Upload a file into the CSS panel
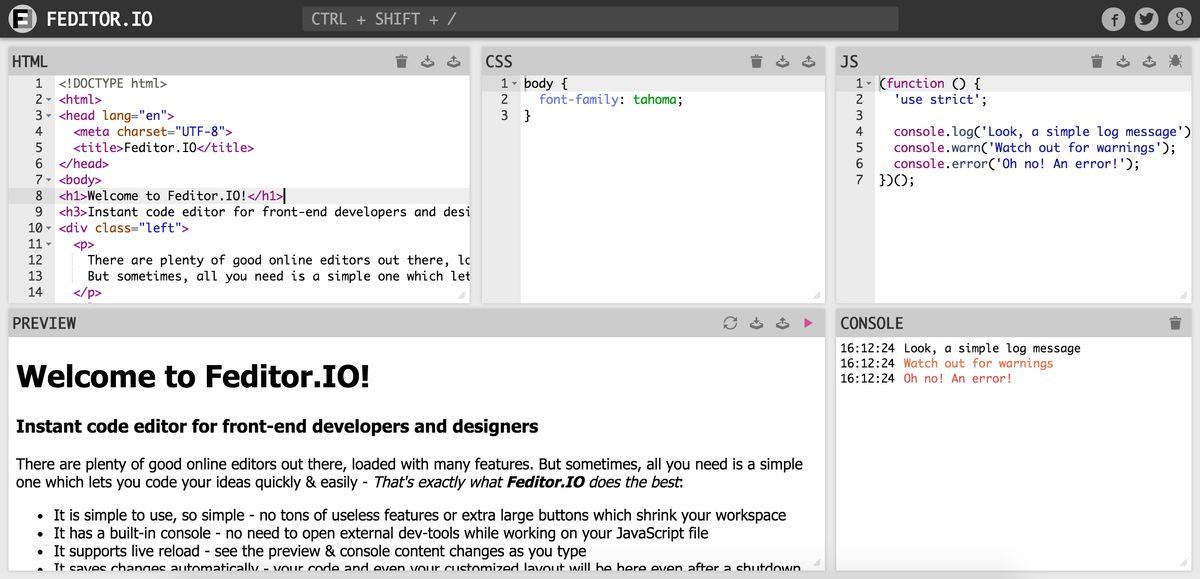The height and width of the screenshot is (579, 1200). point(809,62)
